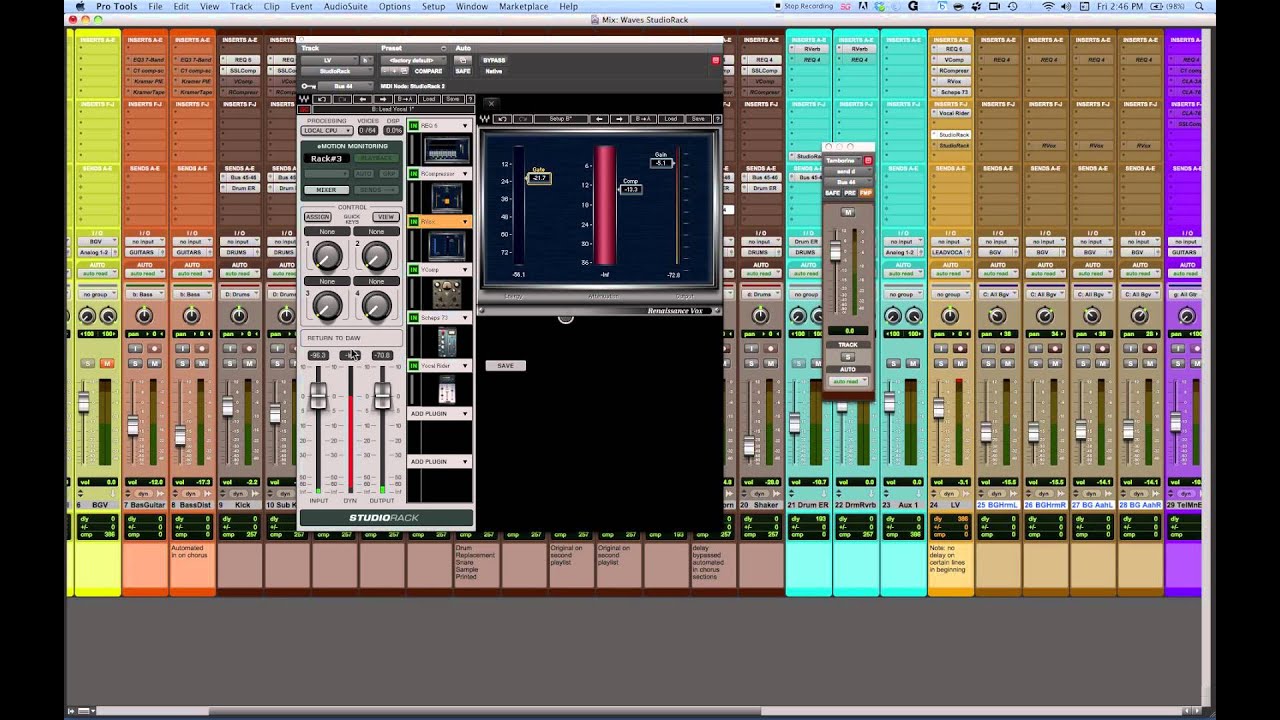The width and height of the screenshot is (1280, 720).
Task: Toggle the IN button for VComp
Action: point(414,269)
